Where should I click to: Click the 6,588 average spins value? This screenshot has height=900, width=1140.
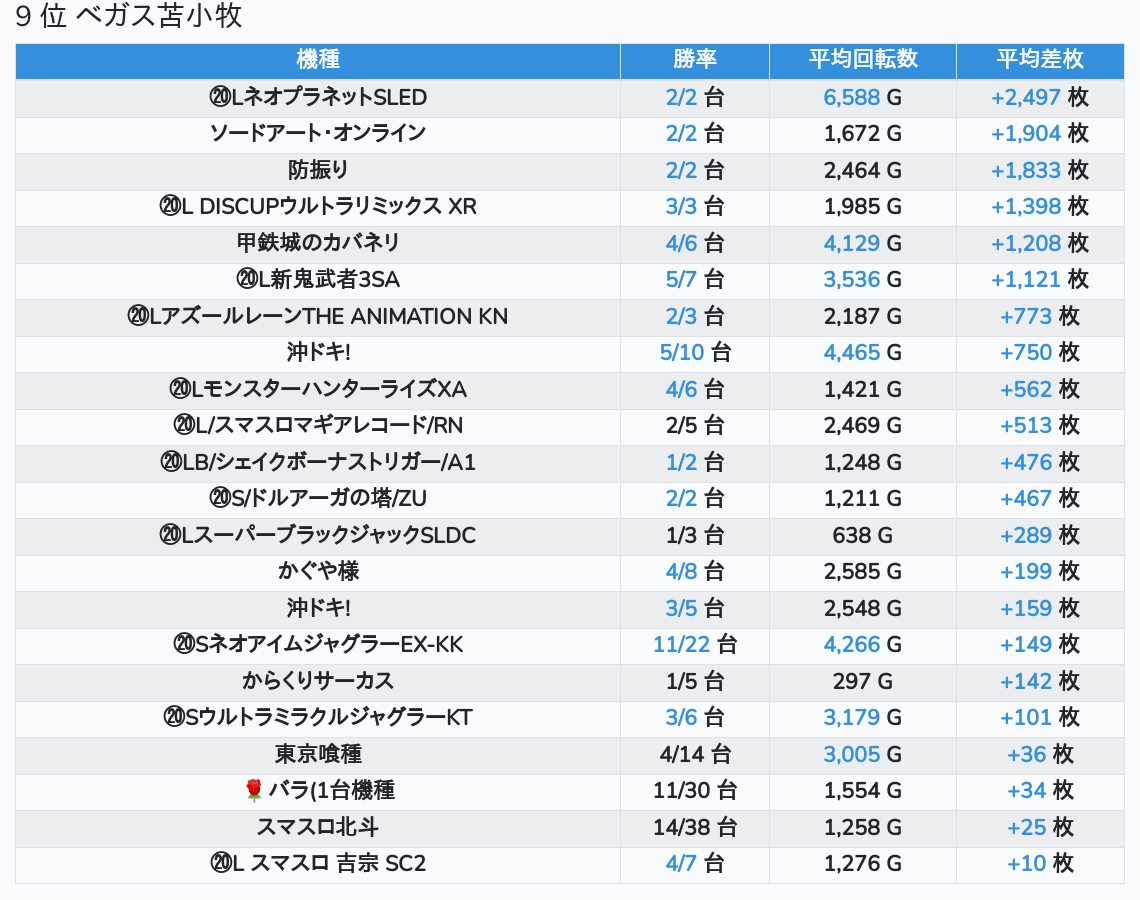pos(851,98)
